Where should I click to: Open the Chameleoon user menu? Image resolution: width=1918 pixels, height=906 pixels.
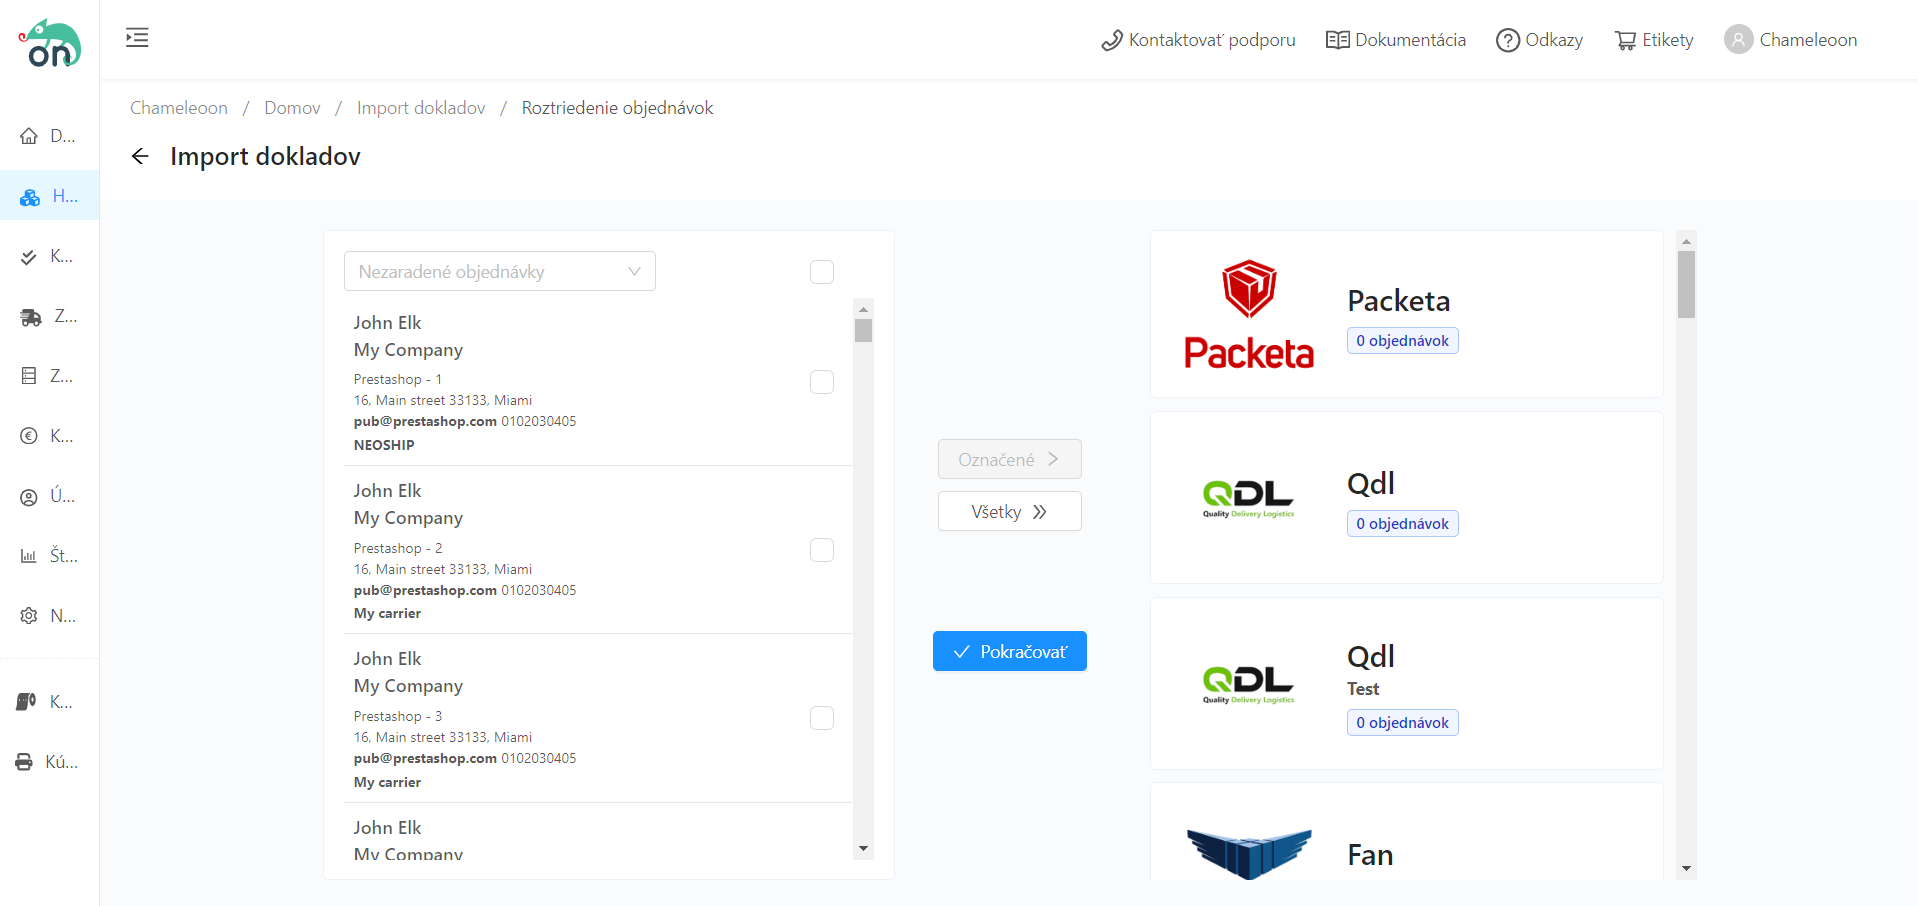click(x=1791, y=39)
